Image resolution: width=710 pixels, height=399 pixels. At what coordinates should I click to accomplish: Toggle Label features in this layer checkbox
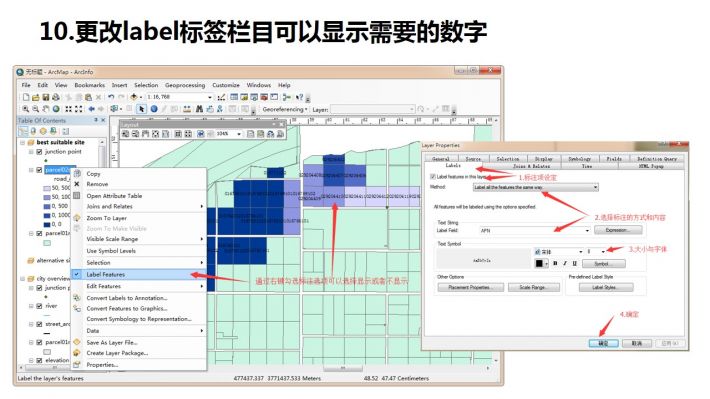tap(433, 177)
